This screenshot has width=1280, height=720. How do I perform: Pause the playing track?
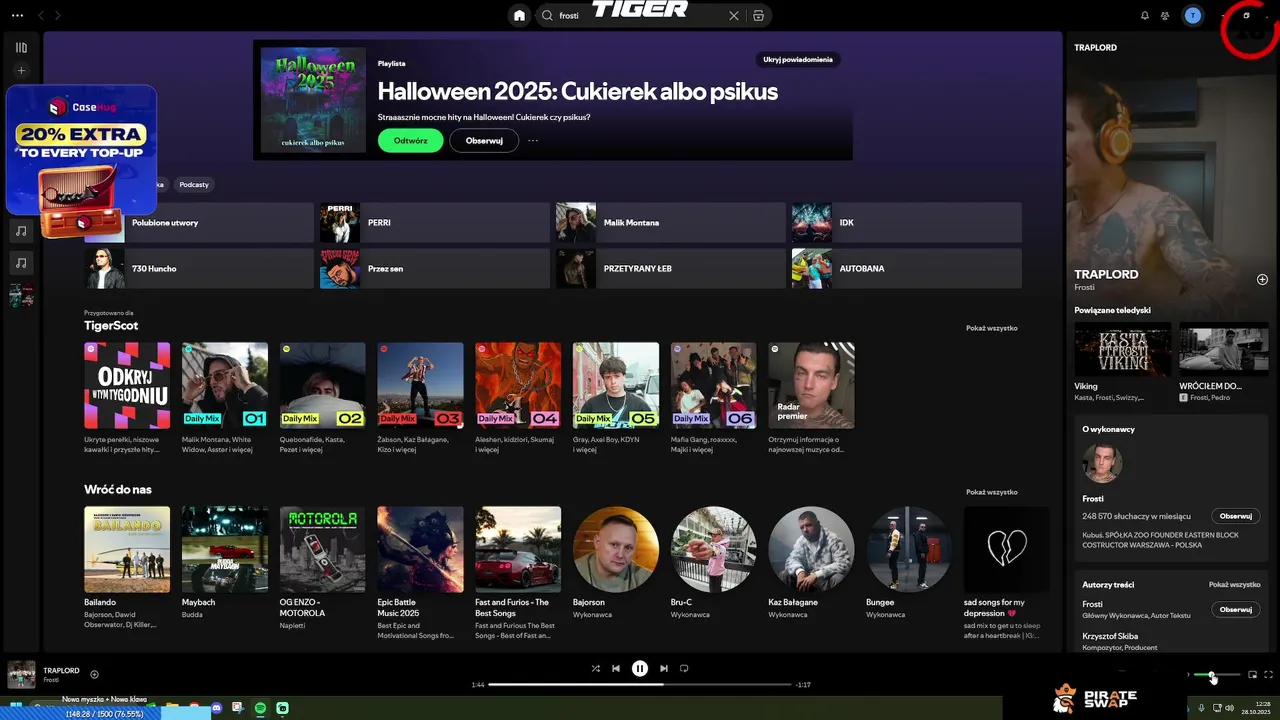pyautogui.click(x=640, y=668)
